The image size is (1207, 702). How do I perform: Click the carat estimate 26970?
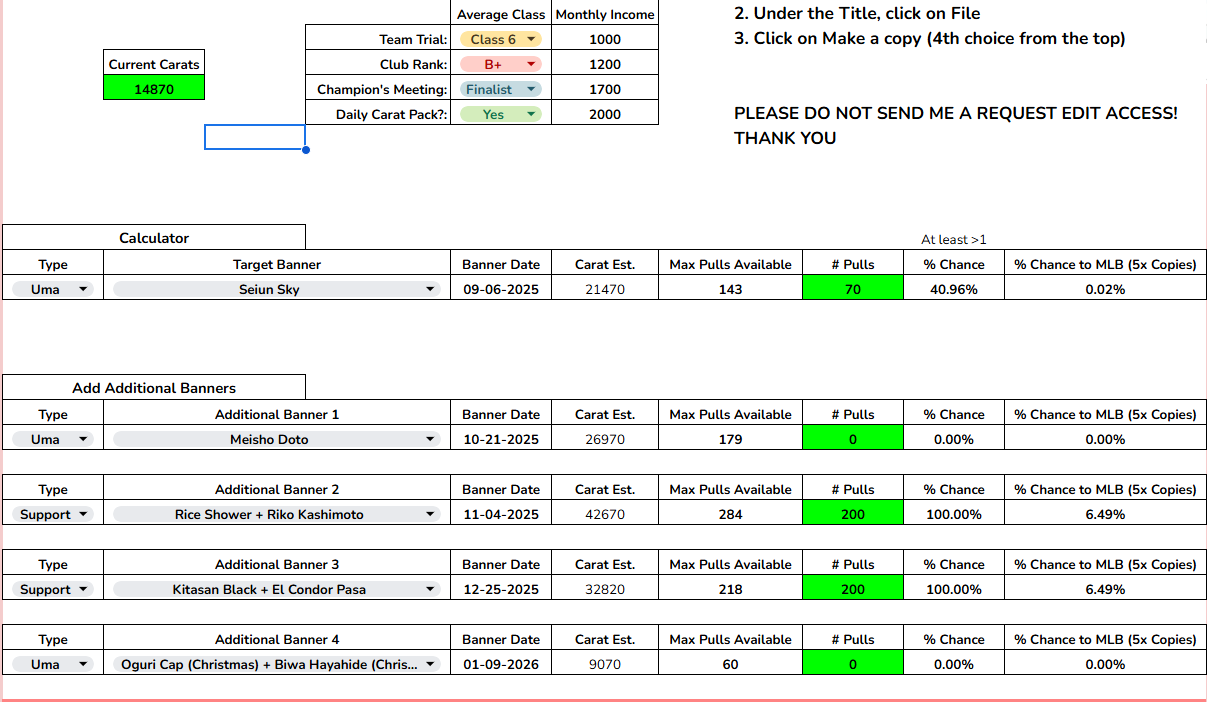(x=605, y=439)
